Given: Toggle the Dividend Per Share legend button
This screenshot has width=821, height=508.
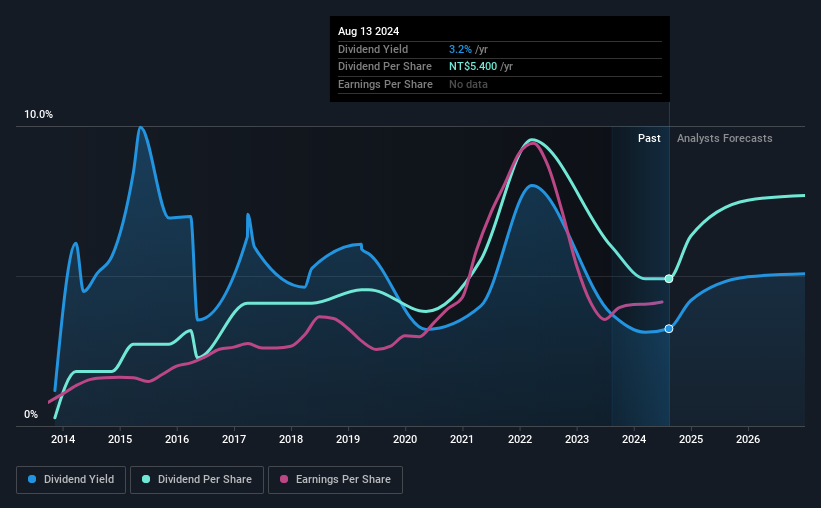Looking at the screenshot, I should point(197,480).
